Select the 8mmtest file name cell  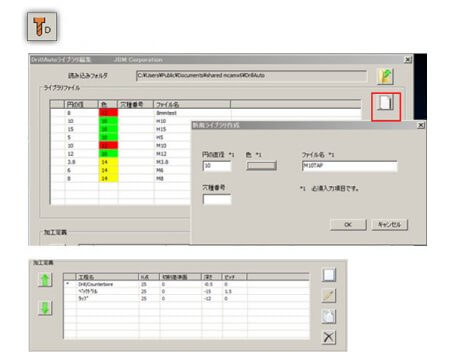[x=166, y=113]
